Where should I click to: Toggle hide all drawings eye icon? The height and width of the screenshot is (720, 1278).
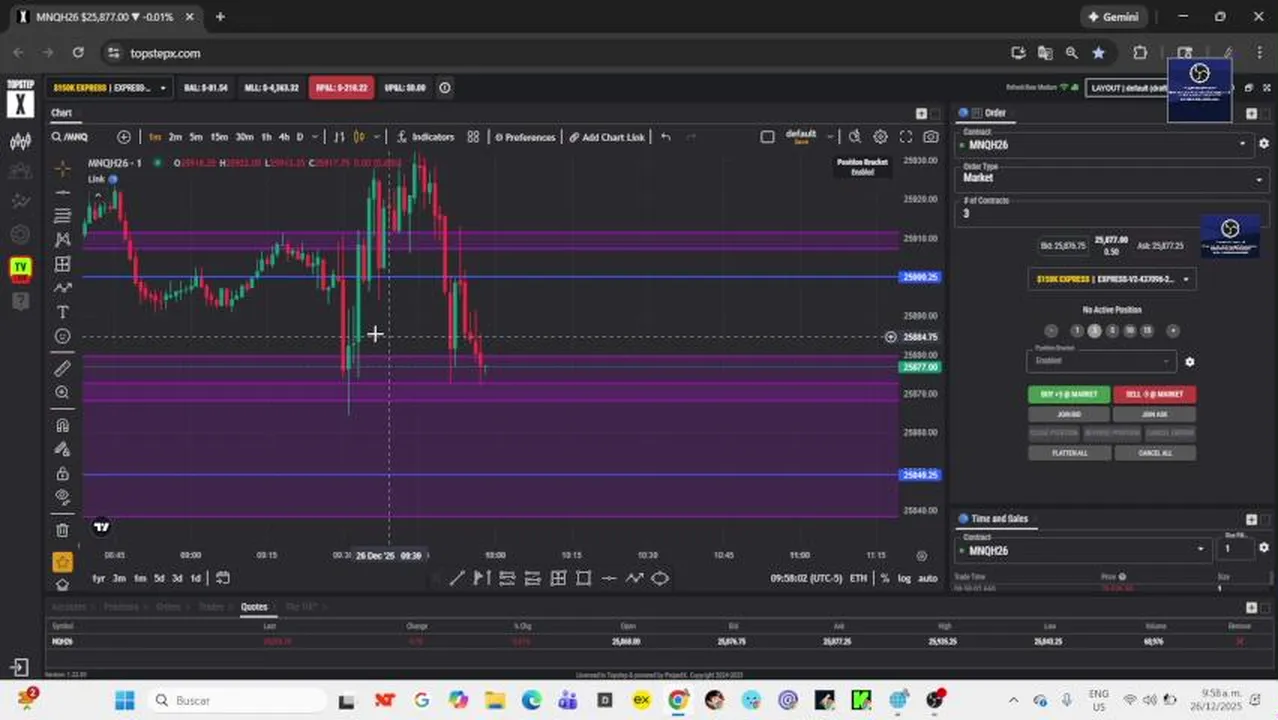point(62,497)
